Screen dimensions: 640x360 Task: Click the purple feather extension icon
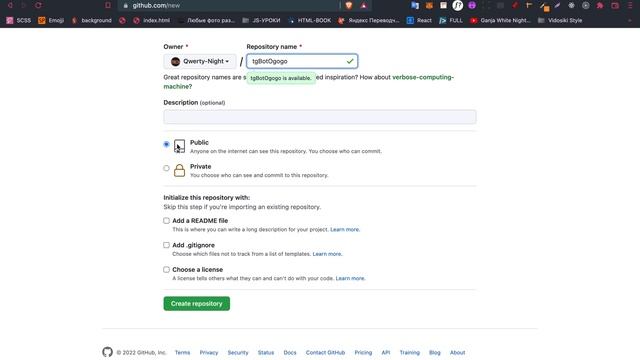557,5
